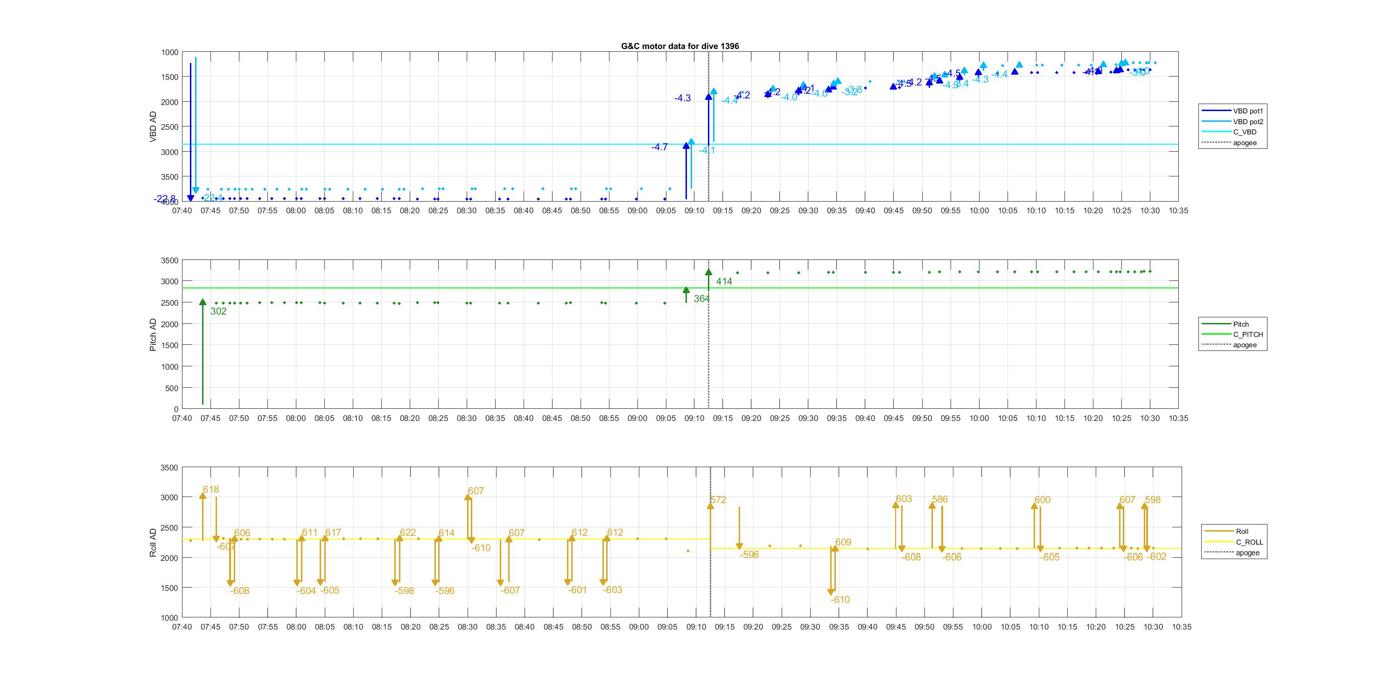Click the roll data label "614"
The width and height of the screenshot is (1400, 693).
point(446,533)
